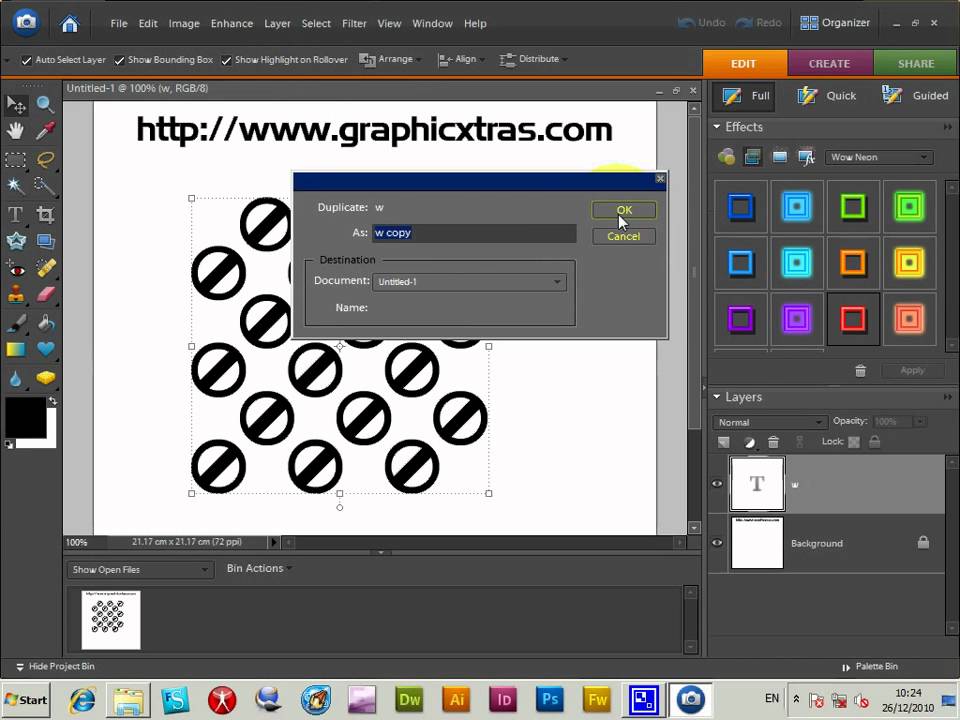960x720 pixels.
Task: Select the Cookie Cutter tool
Action: (16, 241)
